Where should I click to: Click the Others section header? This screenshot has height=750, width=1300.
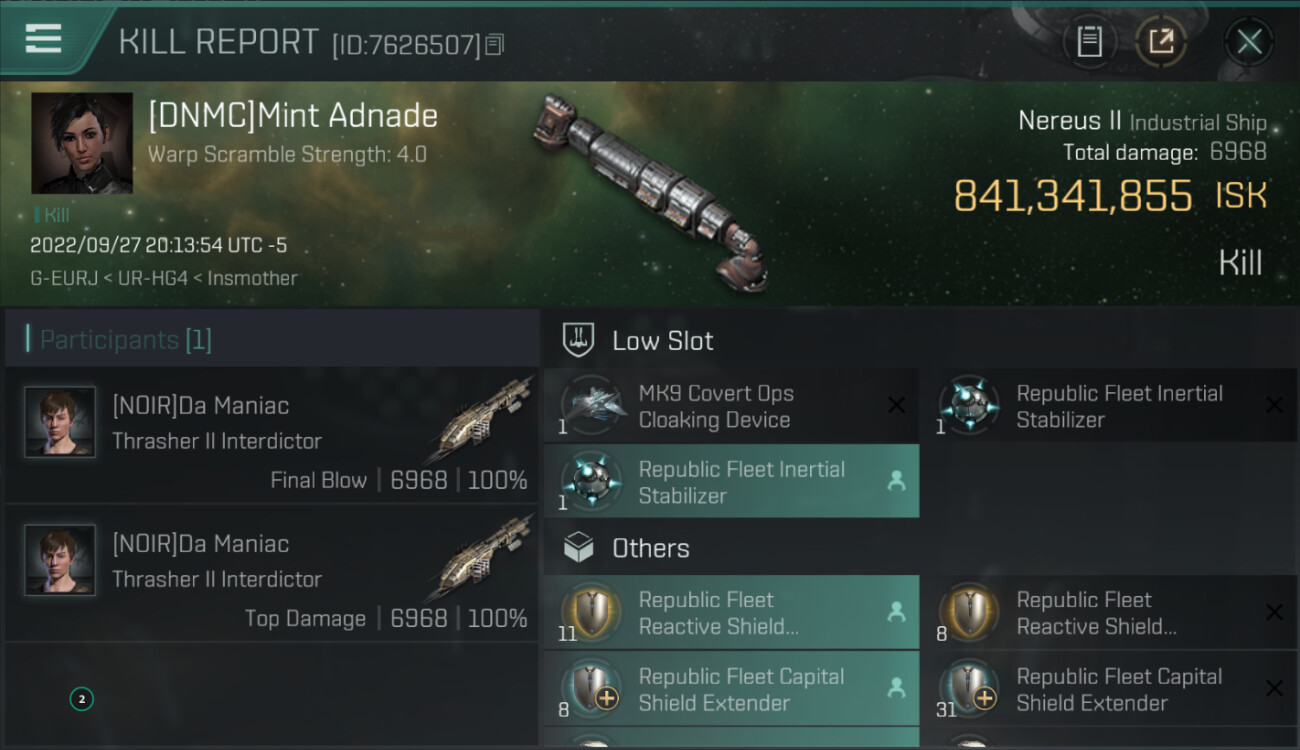[x=650, y=548]
